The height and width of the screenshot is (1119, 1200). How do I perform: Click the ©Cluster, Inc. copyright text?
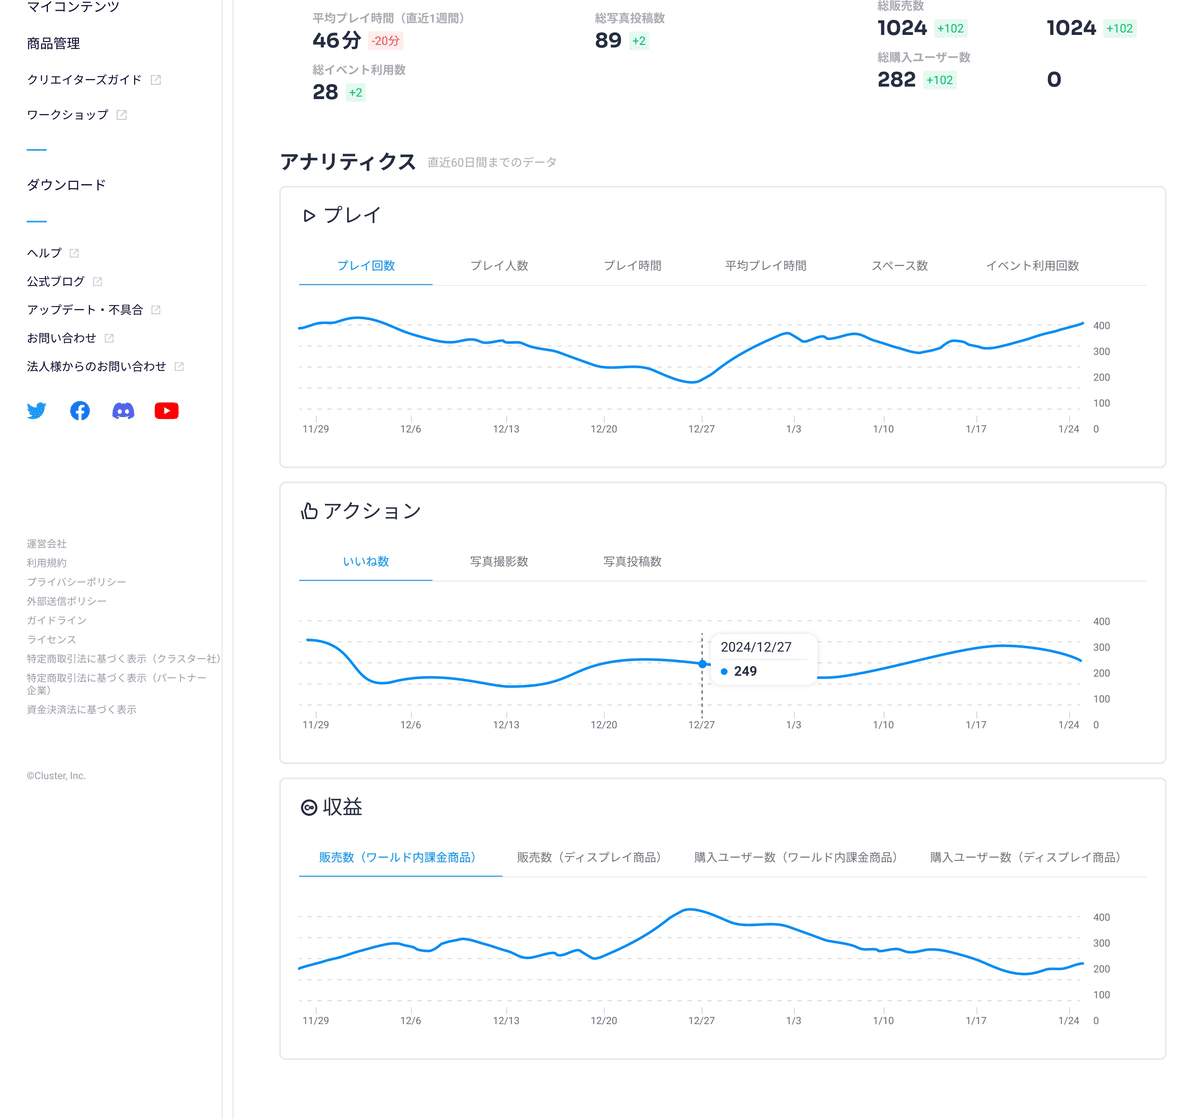(x=56, y=776)
